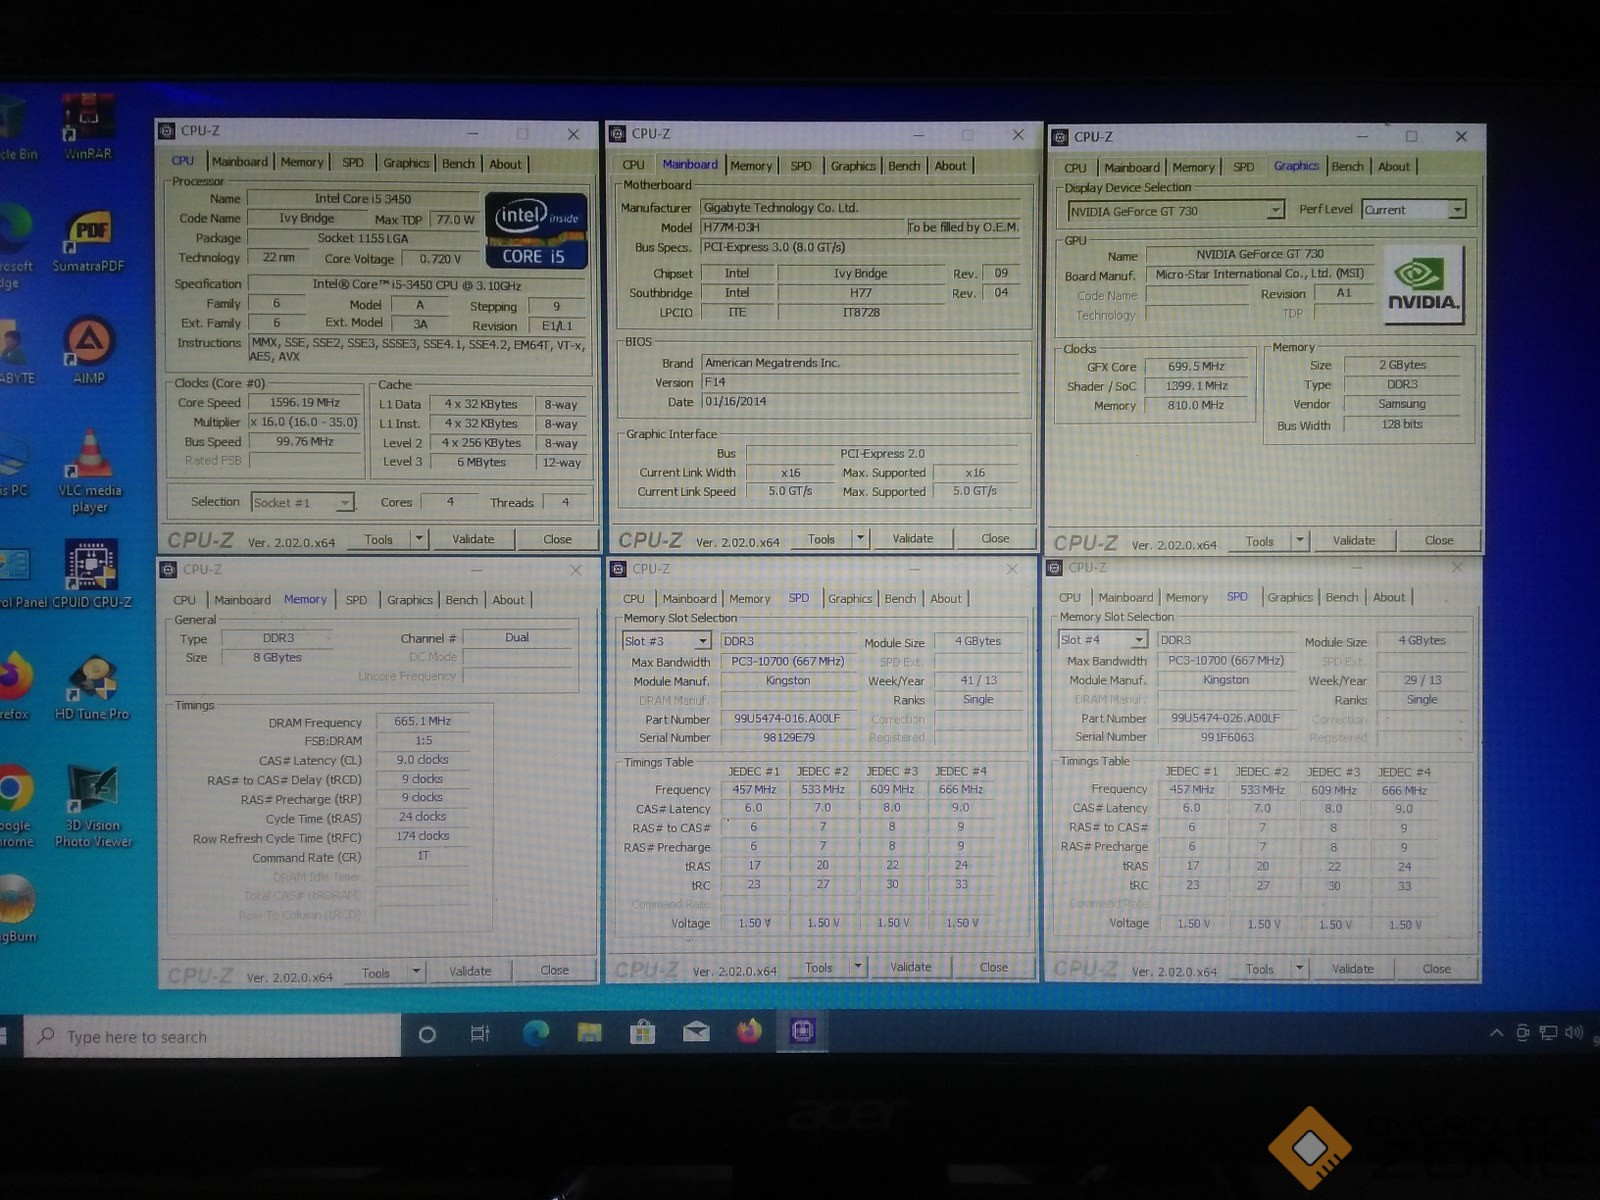This screenshot has height=1200, width=1600.
Task: Click Multiplier field x 16.0 value
Action: pos(303,422)
